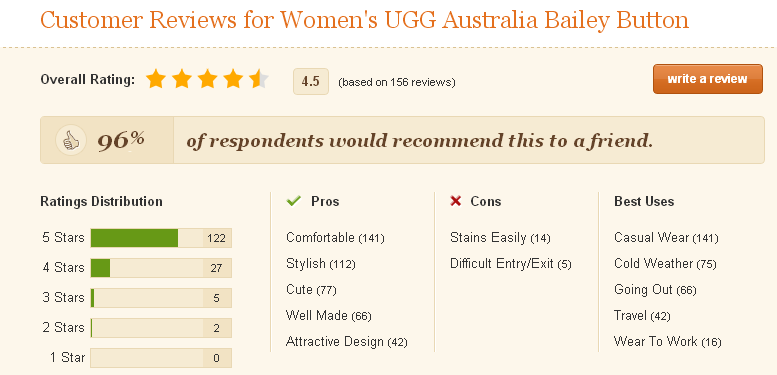Select the Casual Wear best use
The height and width of the screenshot is (375, 777).
coord(666,238)
